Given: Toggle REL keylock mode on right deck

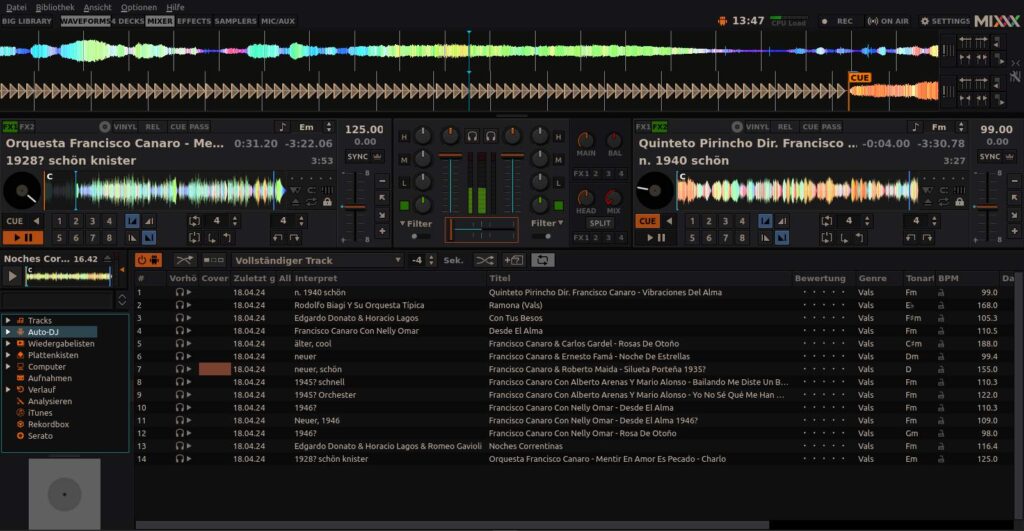Looking at the screenshot, I should [785, 127].
